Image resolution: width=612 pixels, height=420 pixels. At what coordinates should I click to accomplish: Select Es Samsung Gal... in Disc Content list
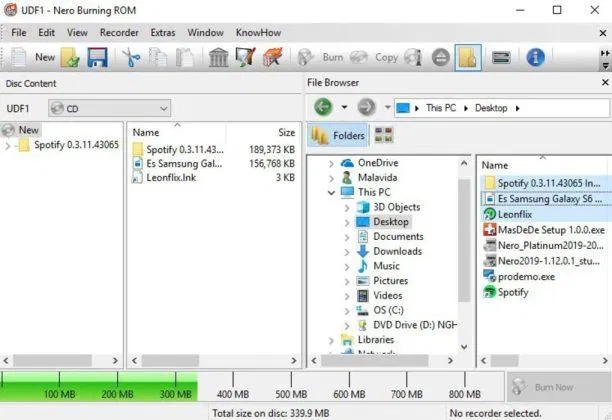tap(184, 164)
